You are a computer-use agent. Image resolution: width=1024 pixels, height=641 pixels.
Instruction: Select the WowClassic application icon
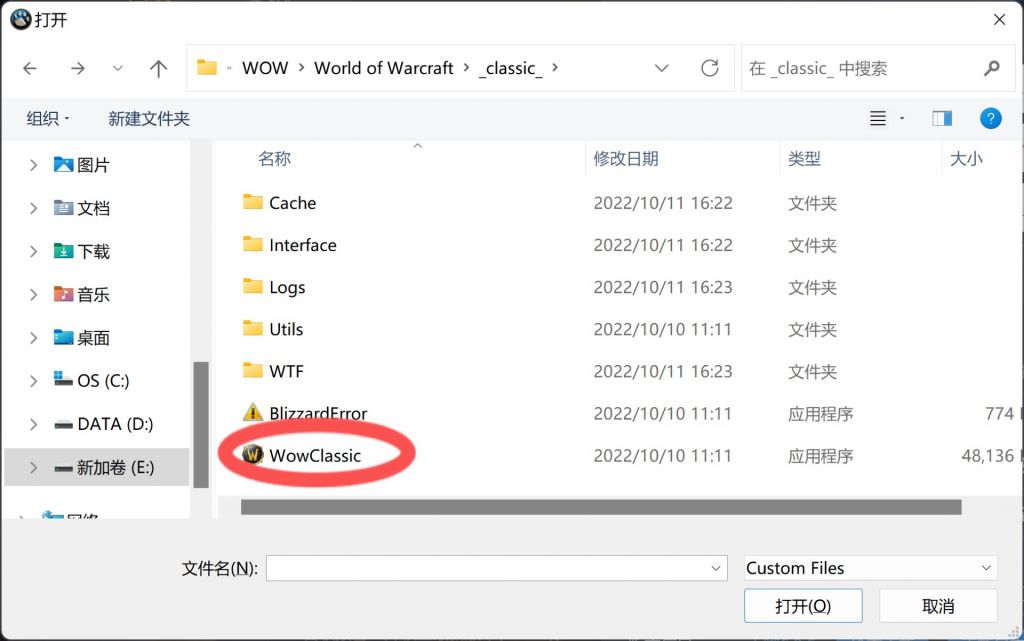click(253, 454)
